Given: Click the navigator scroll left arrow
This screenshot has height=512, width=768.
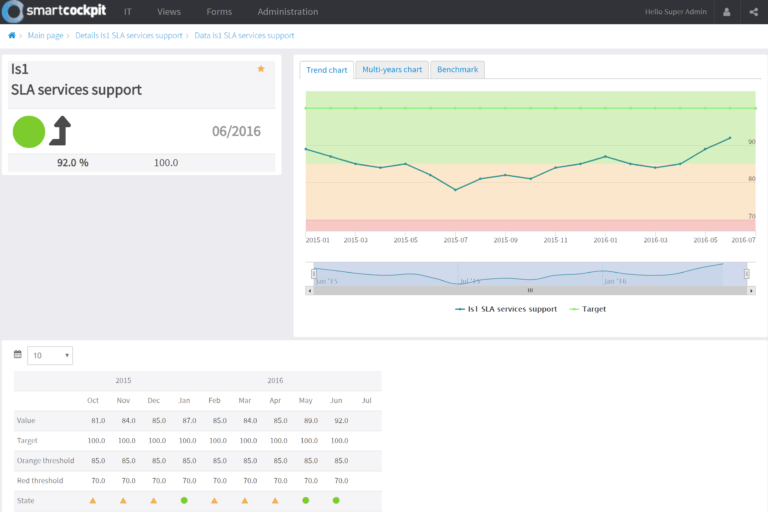Looking at the screenshot, I should pyautogui.click(x=310, y=291).
